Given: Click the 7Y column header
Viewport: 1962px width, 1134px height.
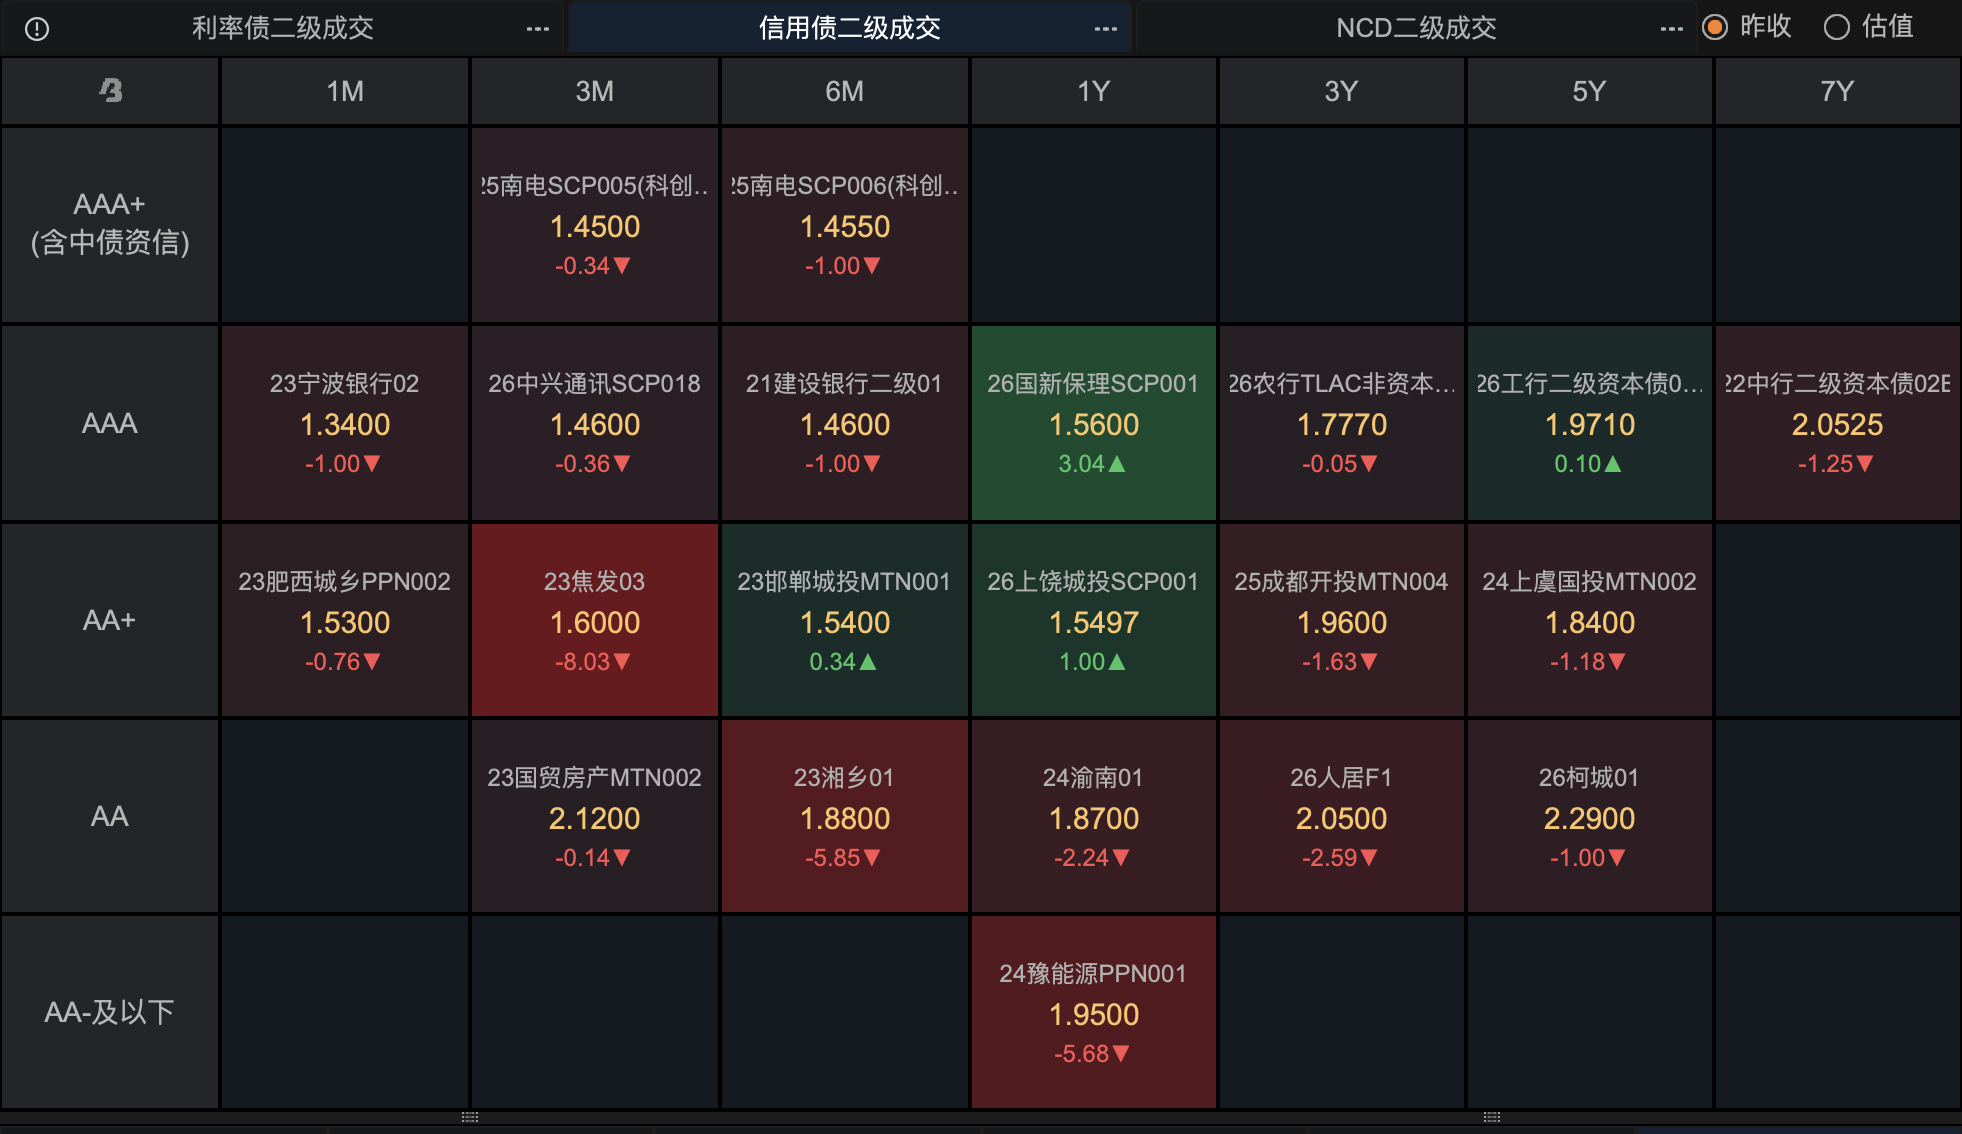Looking at the screenshot, I should (1837, 91).
